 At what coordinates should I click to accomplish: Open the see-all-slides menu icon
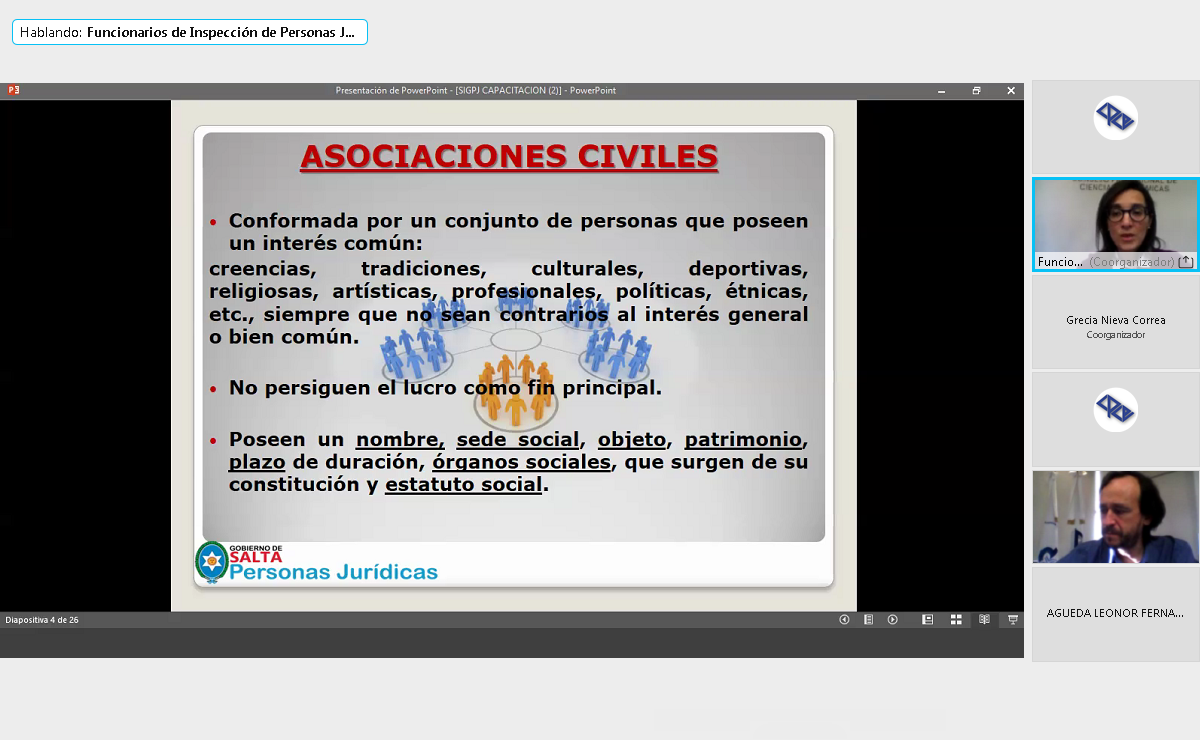pyautogui.click(x=868, y=620)
